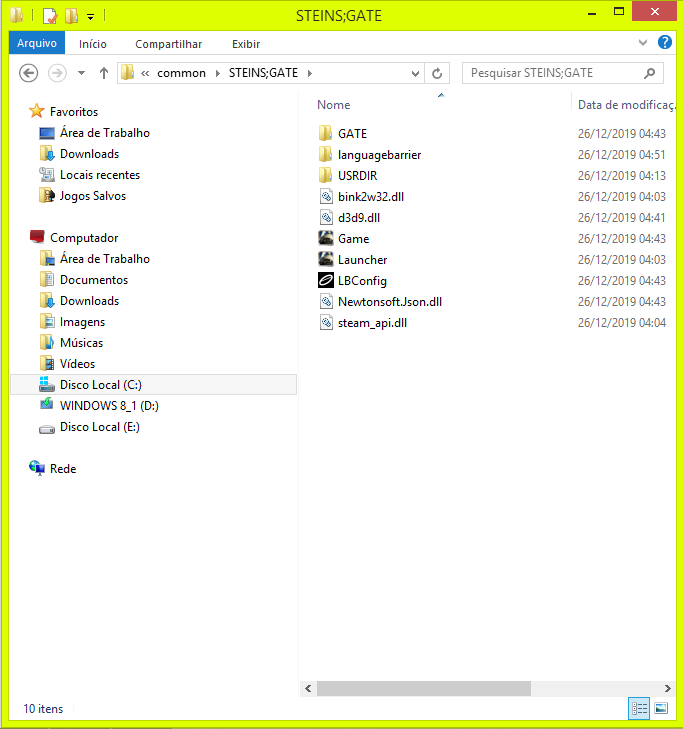Refresh the STEINS;GATE folder view
The height and width of the screenshot is (729, 683).
point(437,73)
